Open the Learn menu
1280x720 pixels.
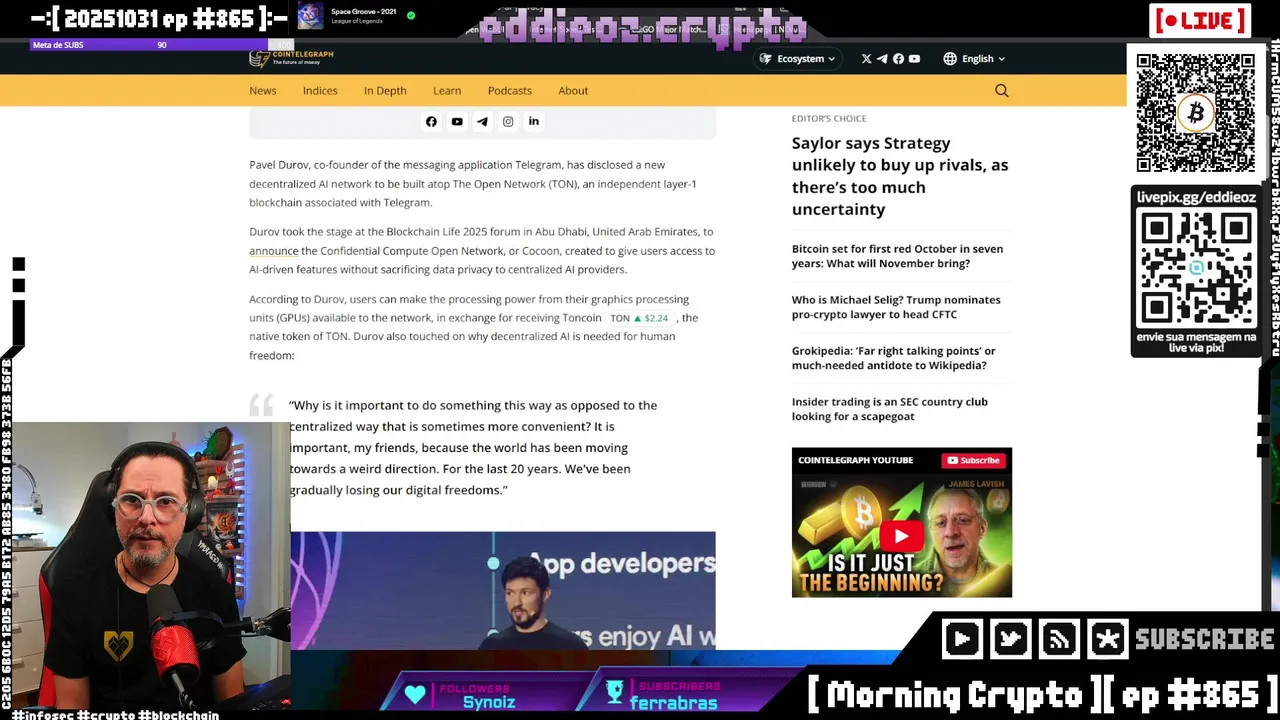pyautogui.click(x=447, y=90)
